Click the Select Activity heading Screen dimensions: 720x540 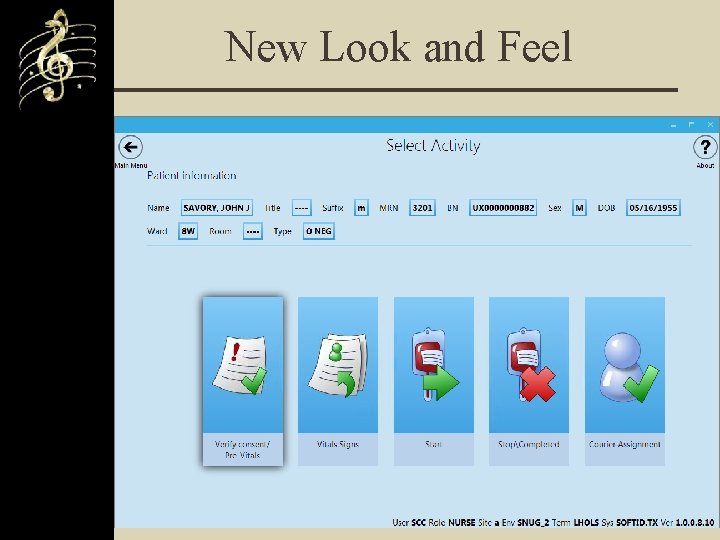(433, 146)
